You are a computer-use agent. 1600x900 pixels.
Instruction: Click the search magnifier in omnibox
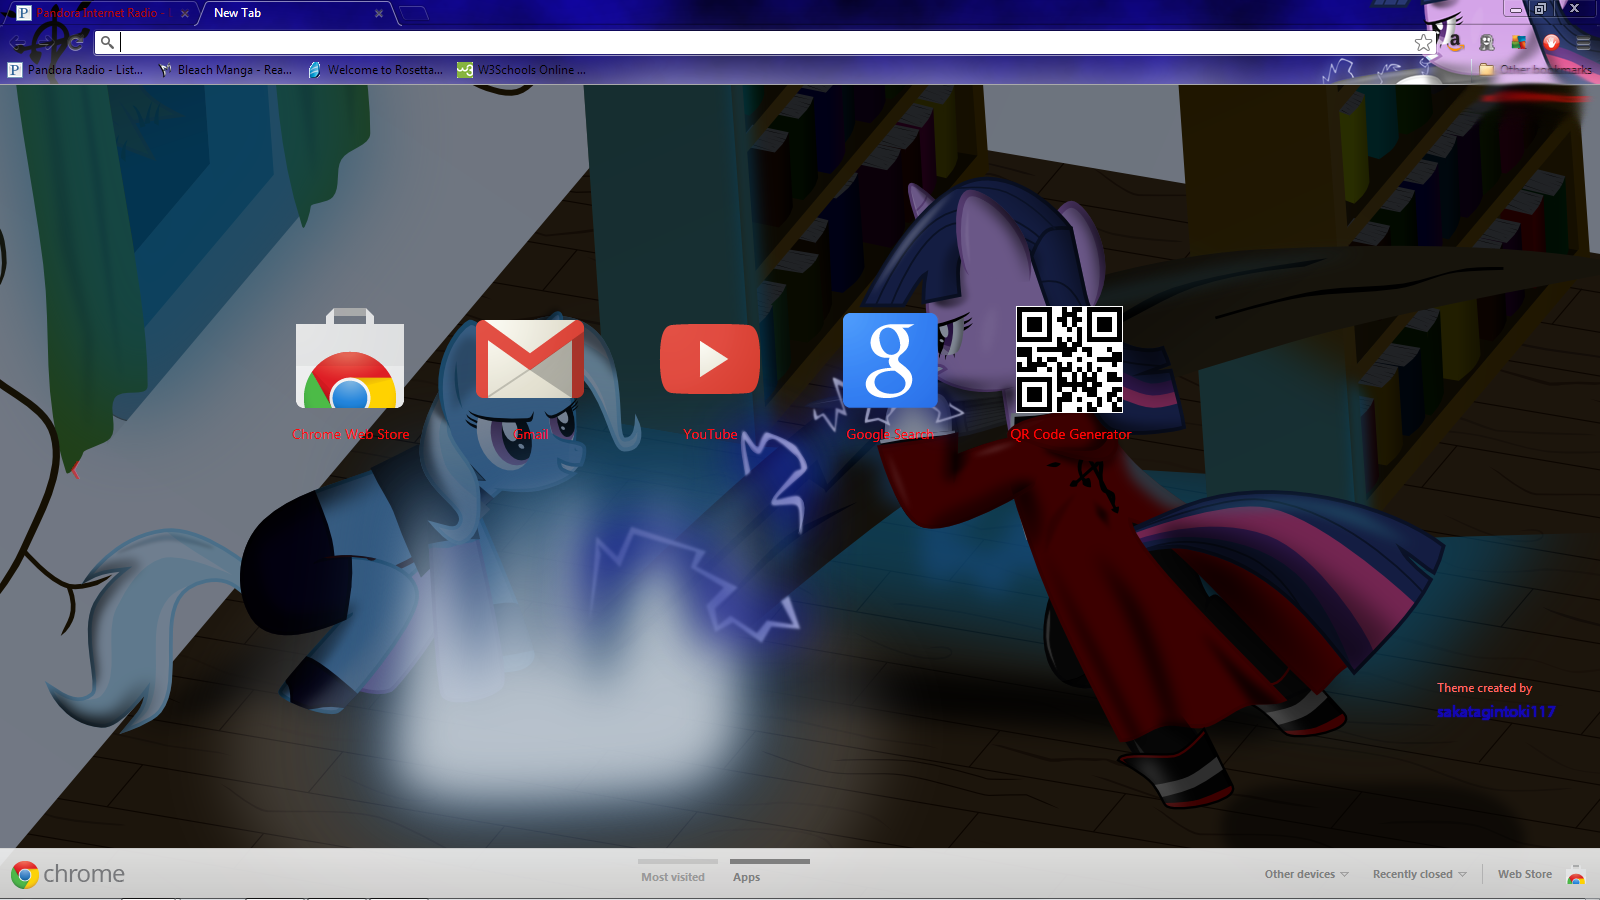(x=107, y=42)
